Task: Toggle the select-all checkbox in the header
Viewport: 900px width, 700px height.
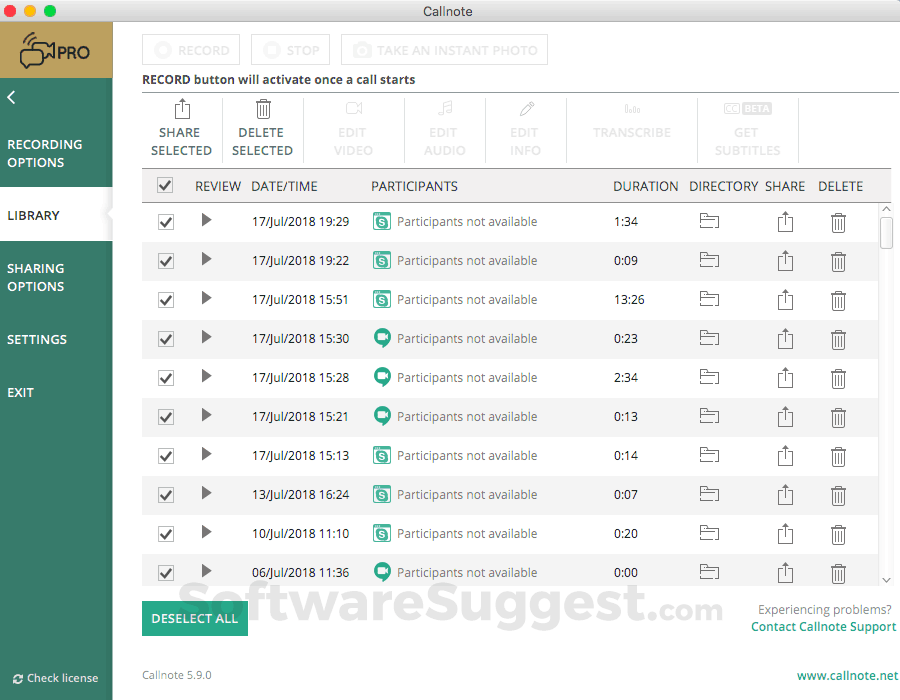Action: tap(165, 185)
